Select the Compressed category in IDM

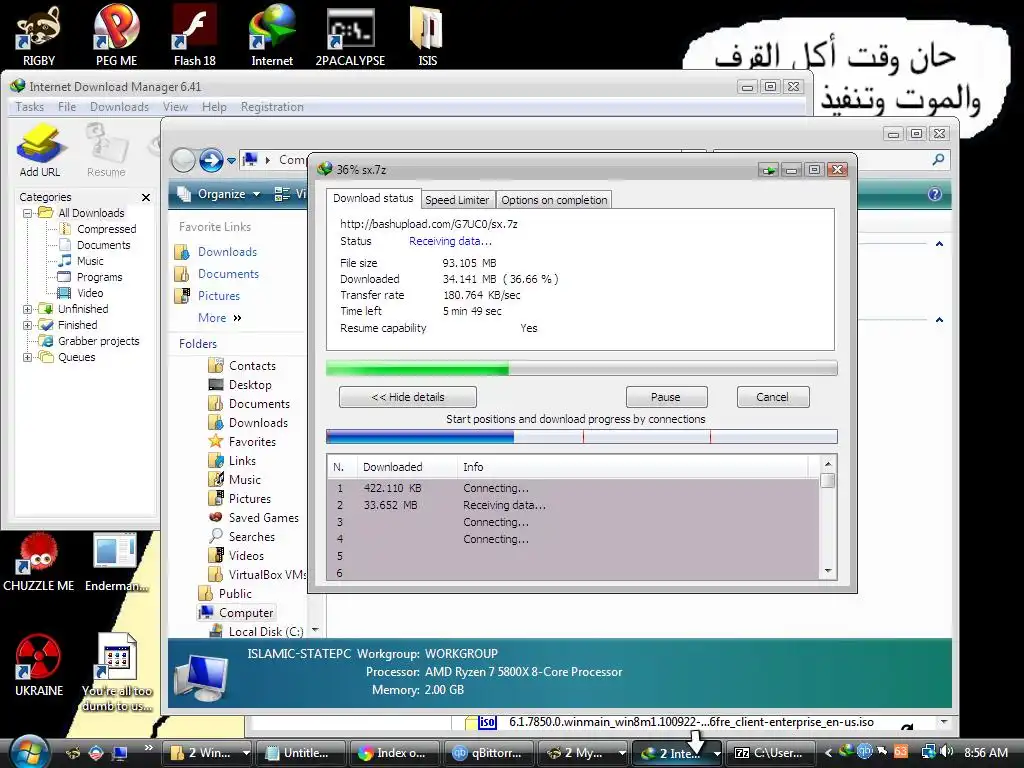click(106, 229)
